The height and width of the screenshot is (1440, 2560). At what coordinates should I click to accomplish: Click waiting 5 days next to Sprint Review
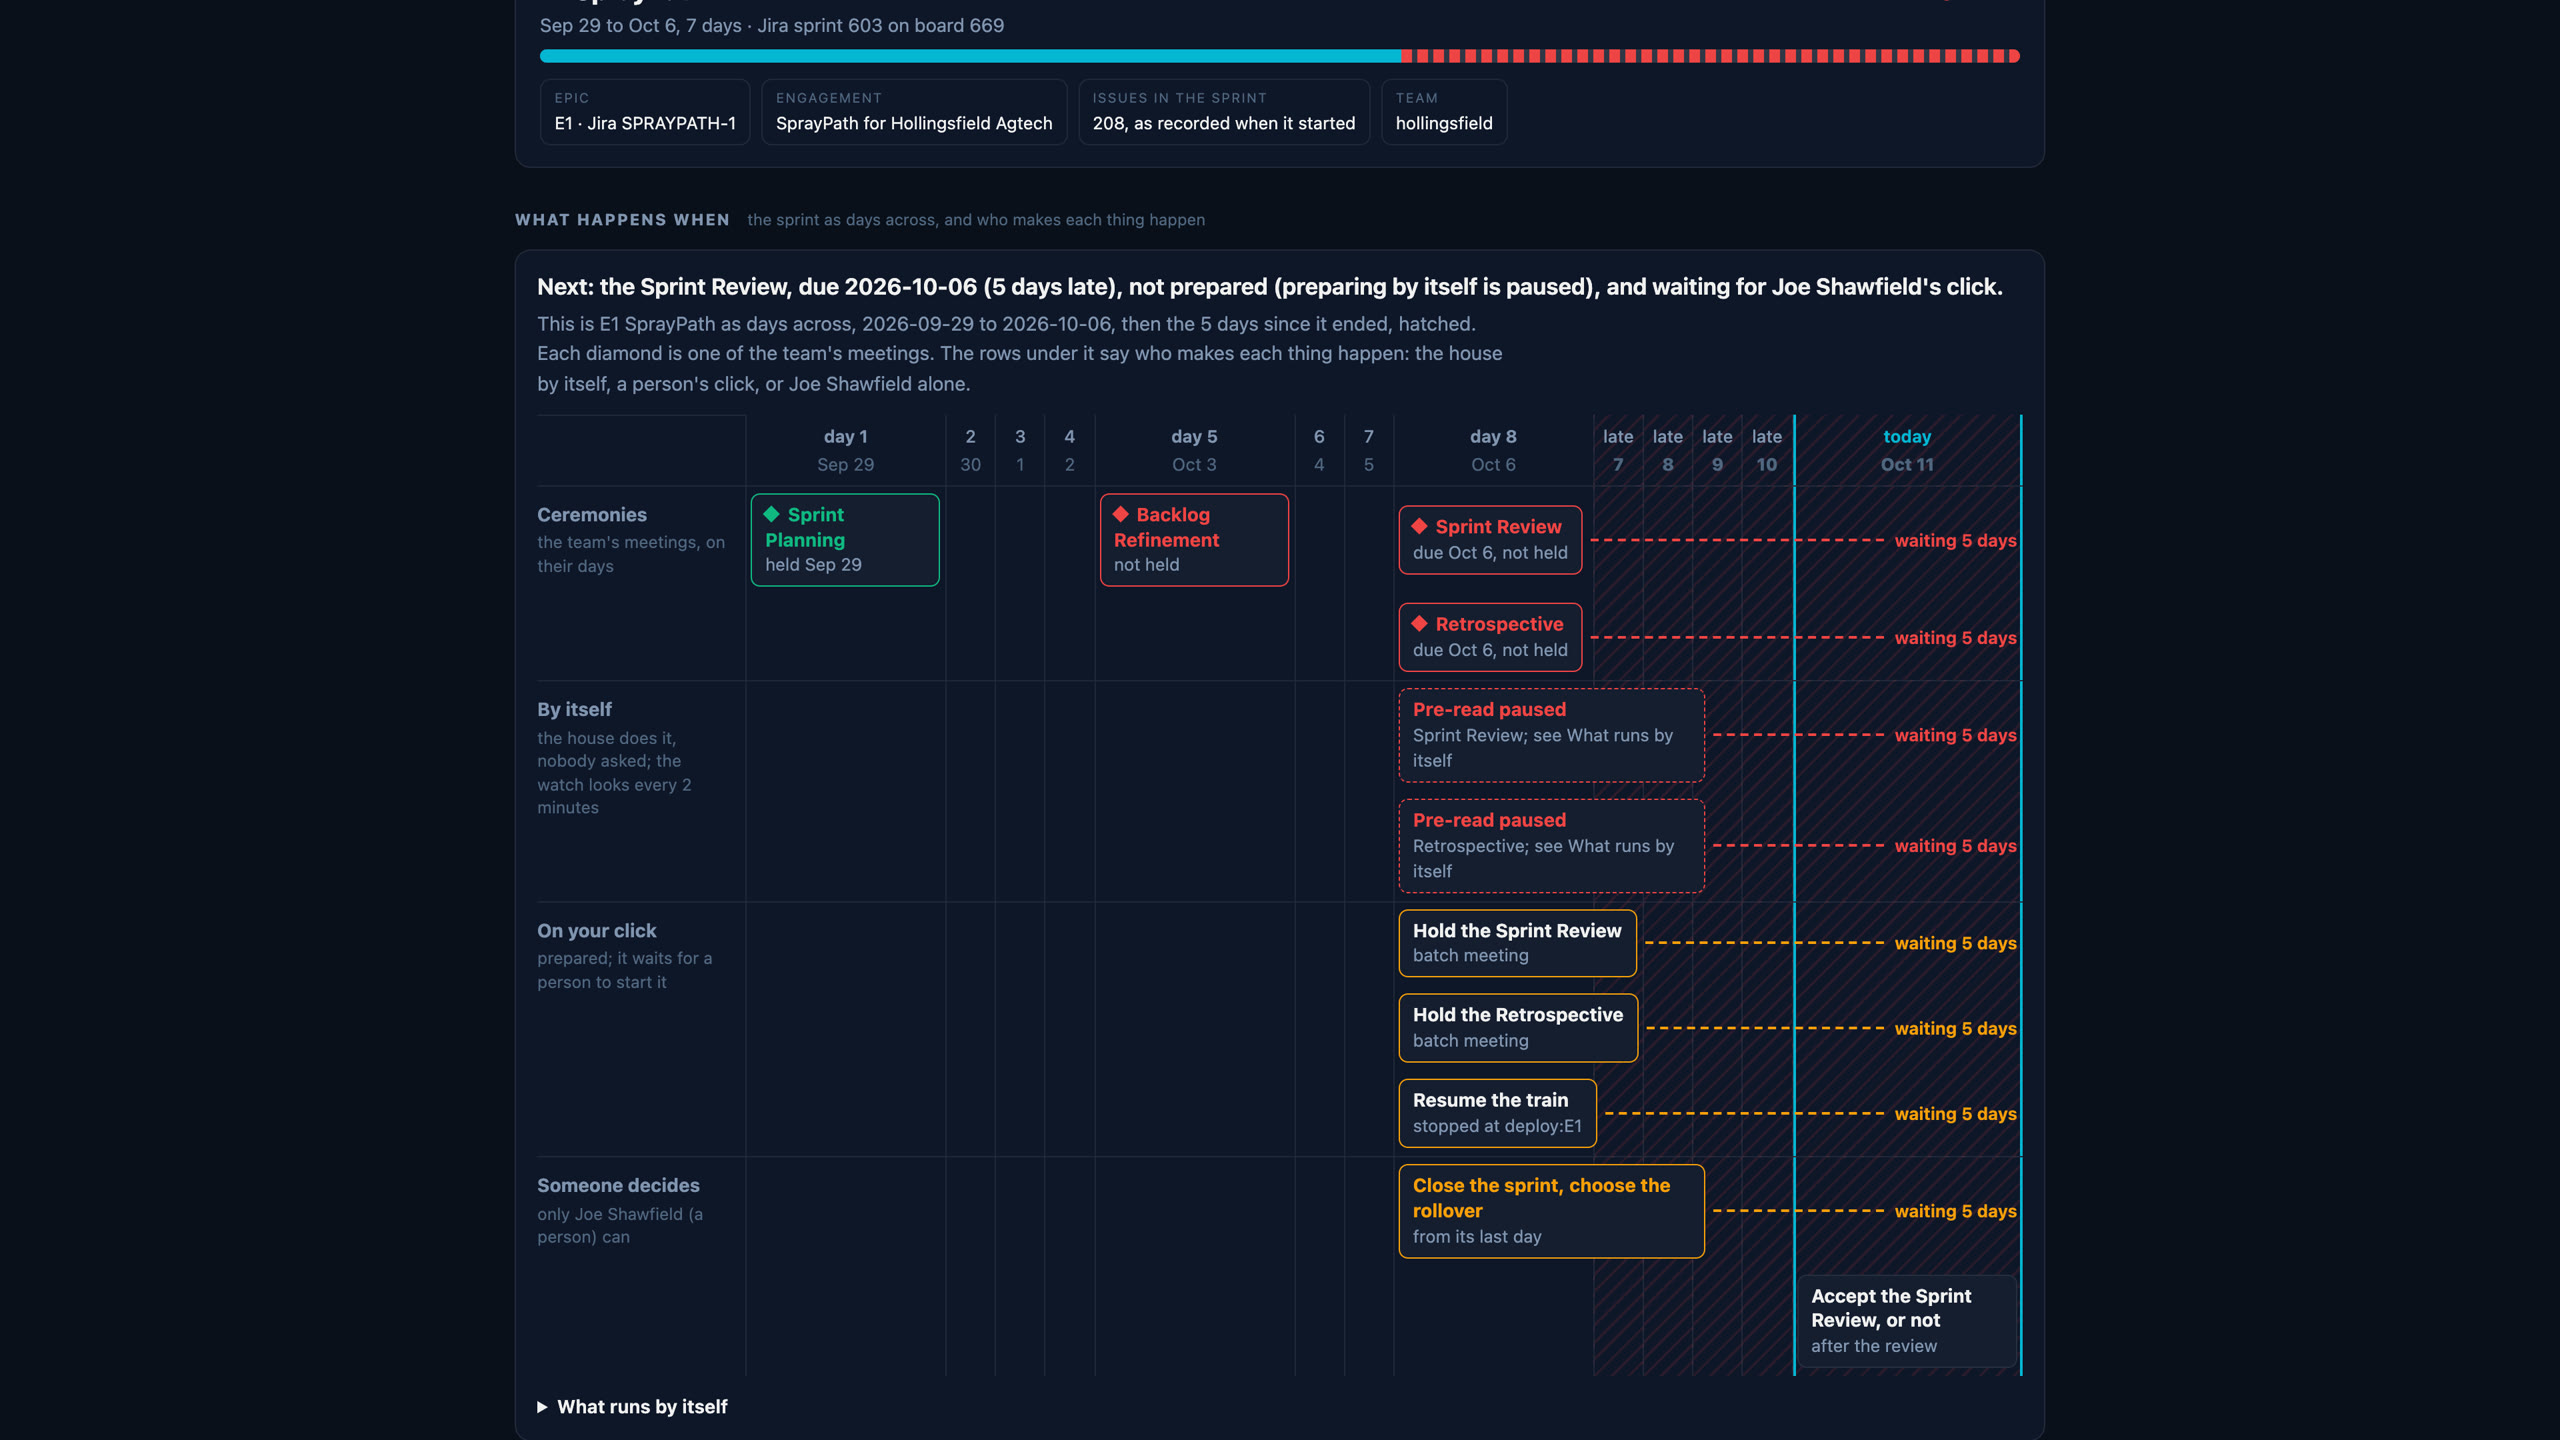[1955, 540]
